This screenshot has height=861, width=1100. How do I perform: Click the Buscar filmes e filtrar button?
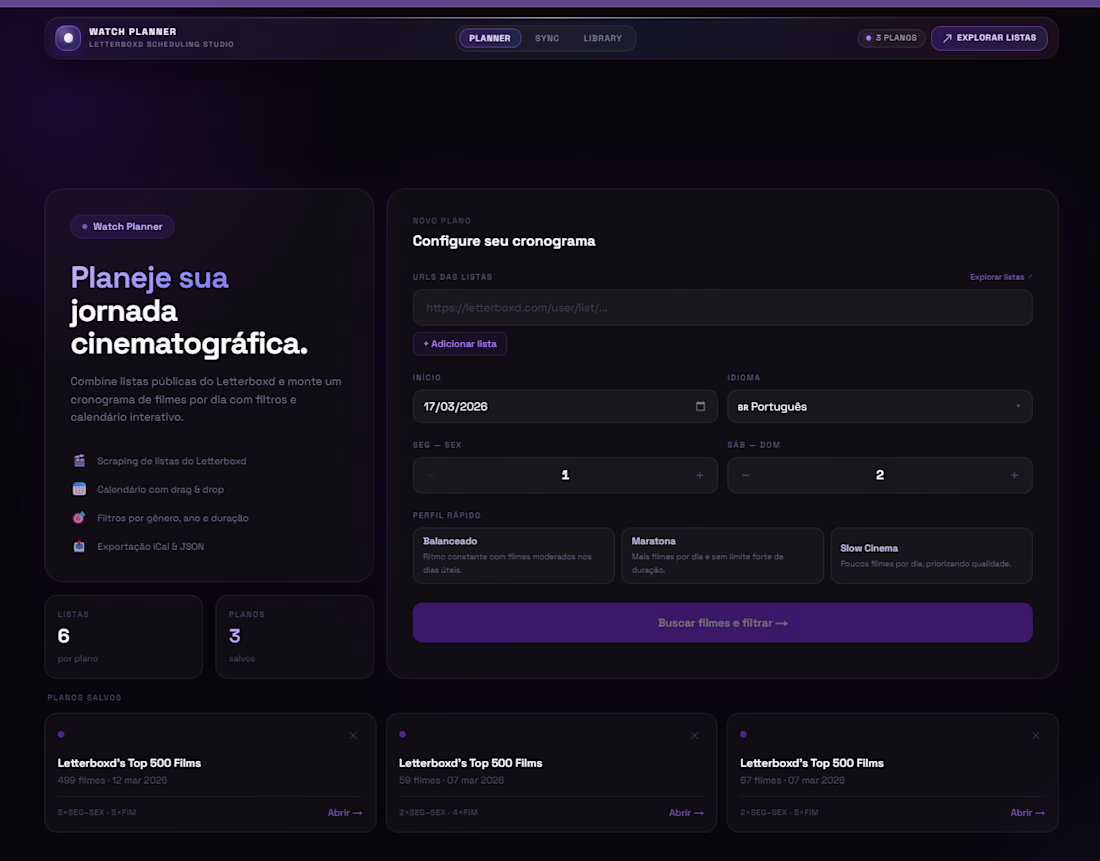[x=722, y=623]
